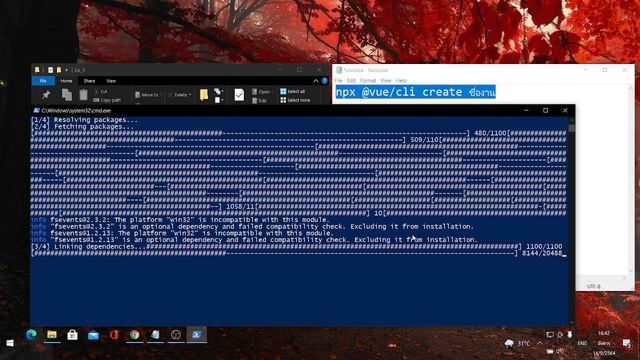The height and width of the screenshot is (360, 640).
Task: Click the folder icon in the Explorer title bar
Action: (37, 70)
